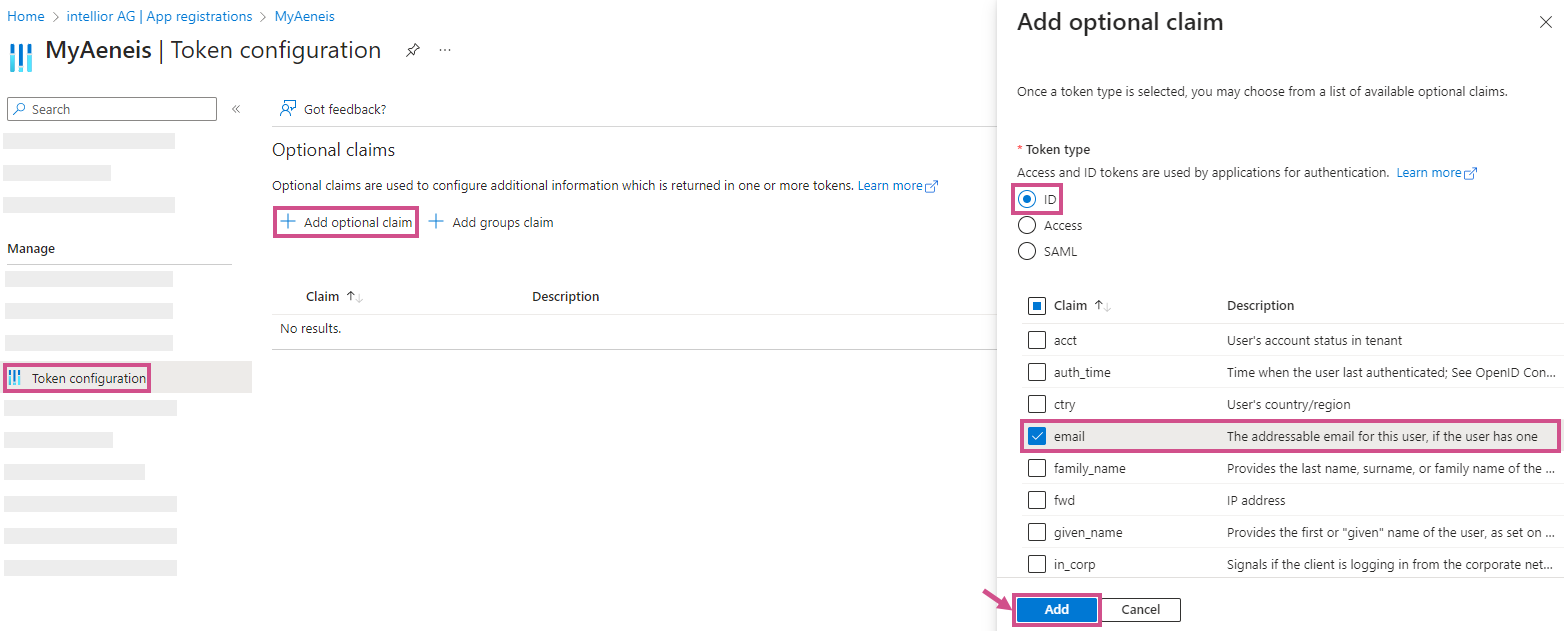Toggle the select-all Claim header checkbox

[1037, 306]
